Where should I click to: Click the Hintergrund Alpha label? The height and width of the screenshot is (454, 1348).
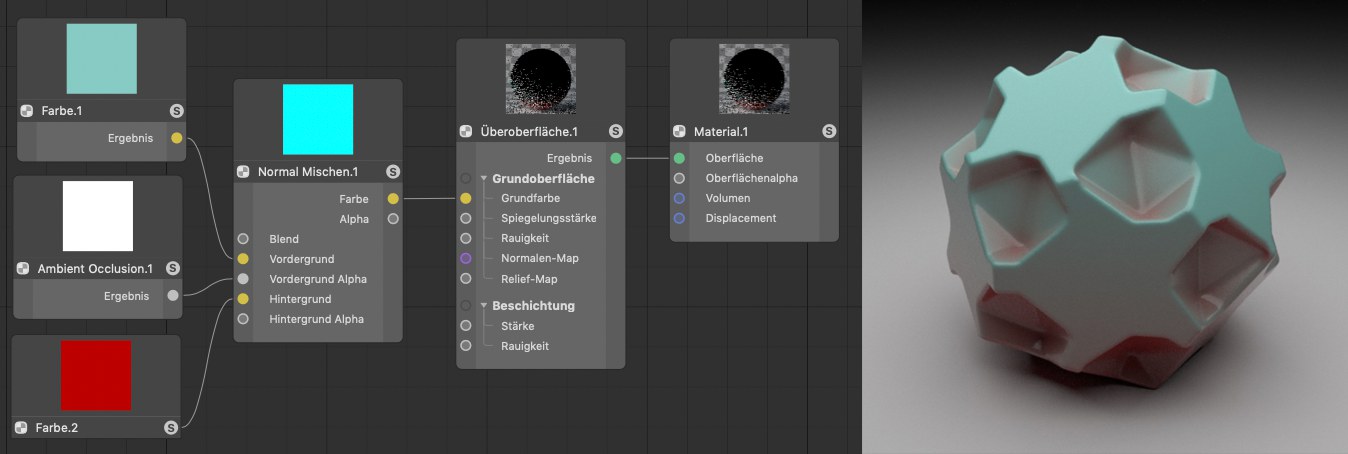tap(316, 319)
